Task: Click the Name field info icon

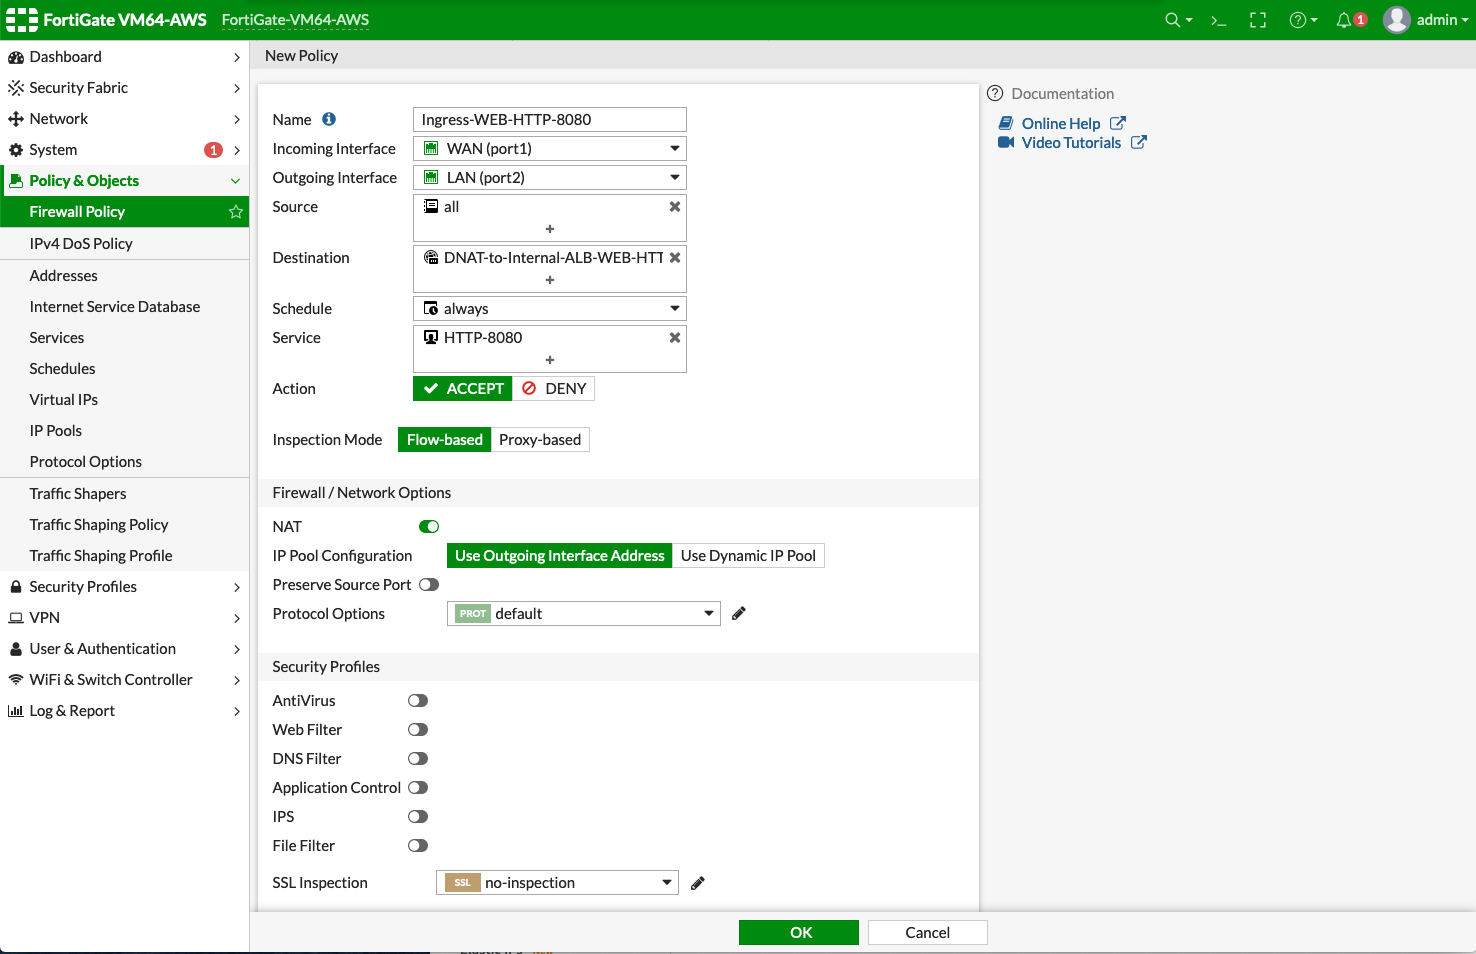Action: click(x=329, y=119)
